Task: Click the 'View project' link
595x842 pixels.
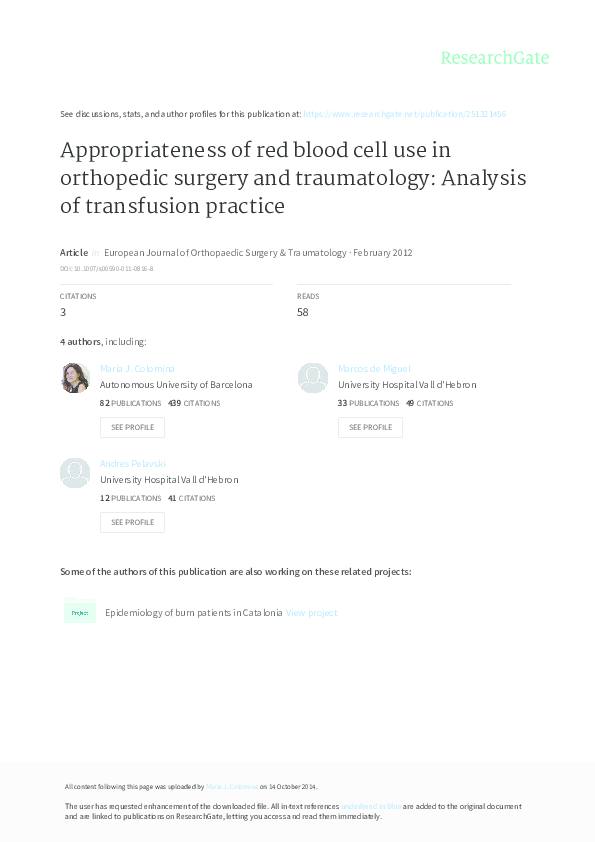Action: coord(311,612)
